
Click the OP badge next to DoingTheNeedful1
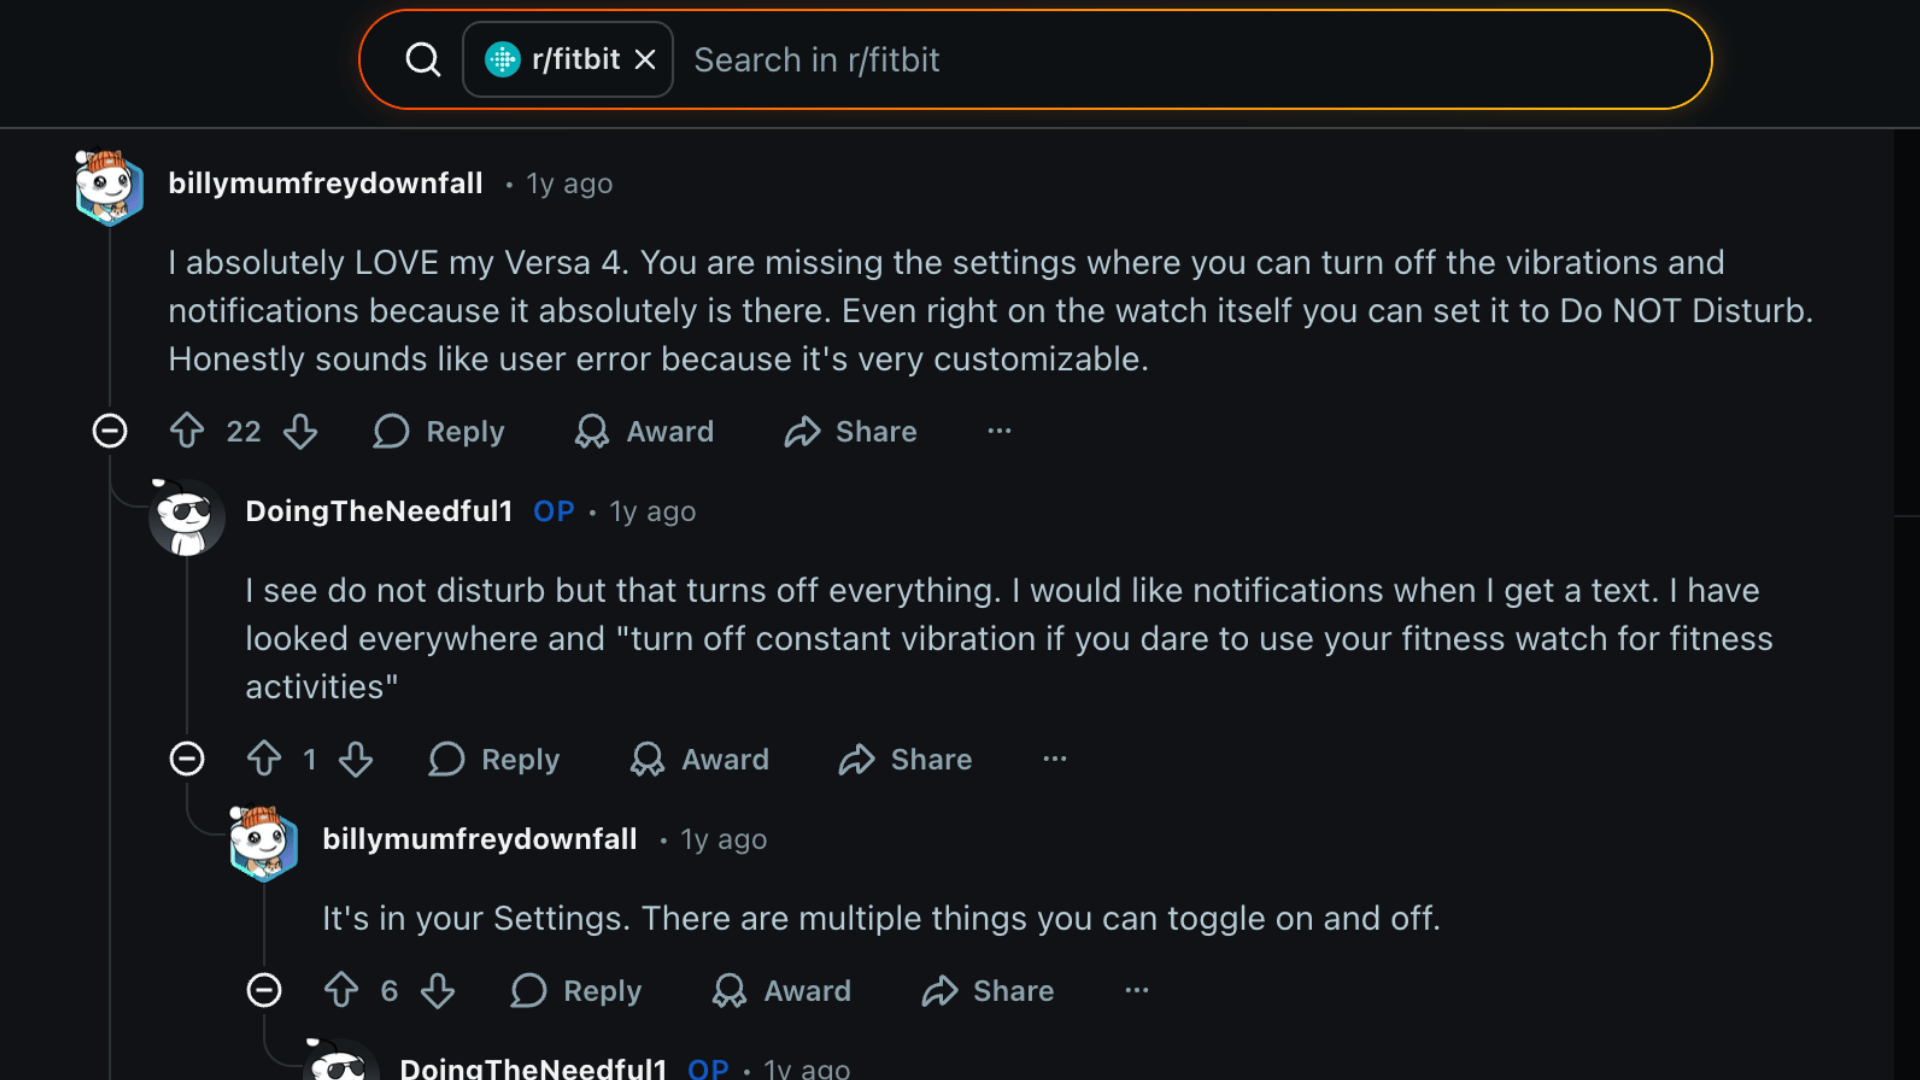(553, 511)
